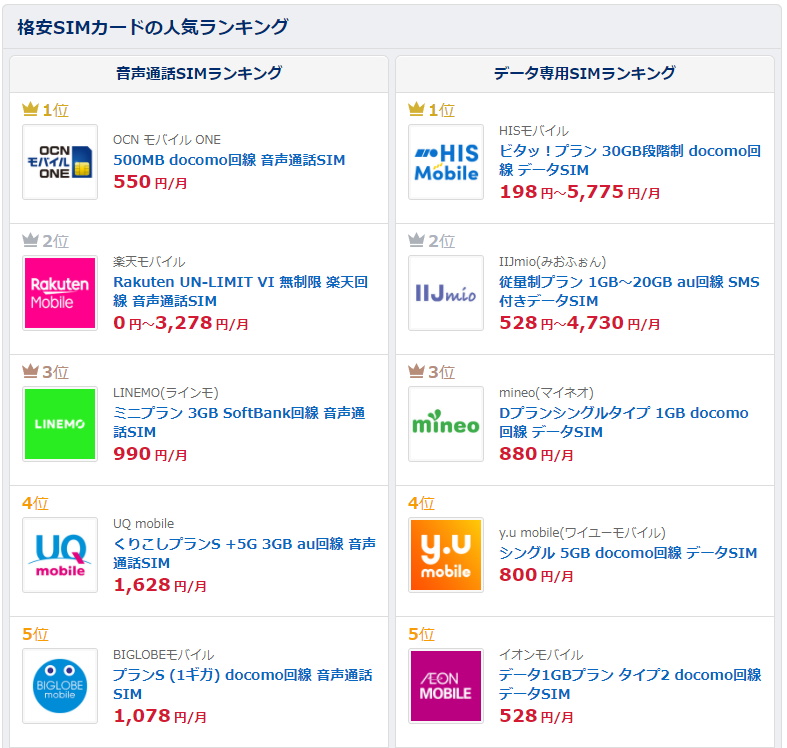Click the gold crown for OCN 1位
Screen dimensions: 787x748
click(31, 109)
